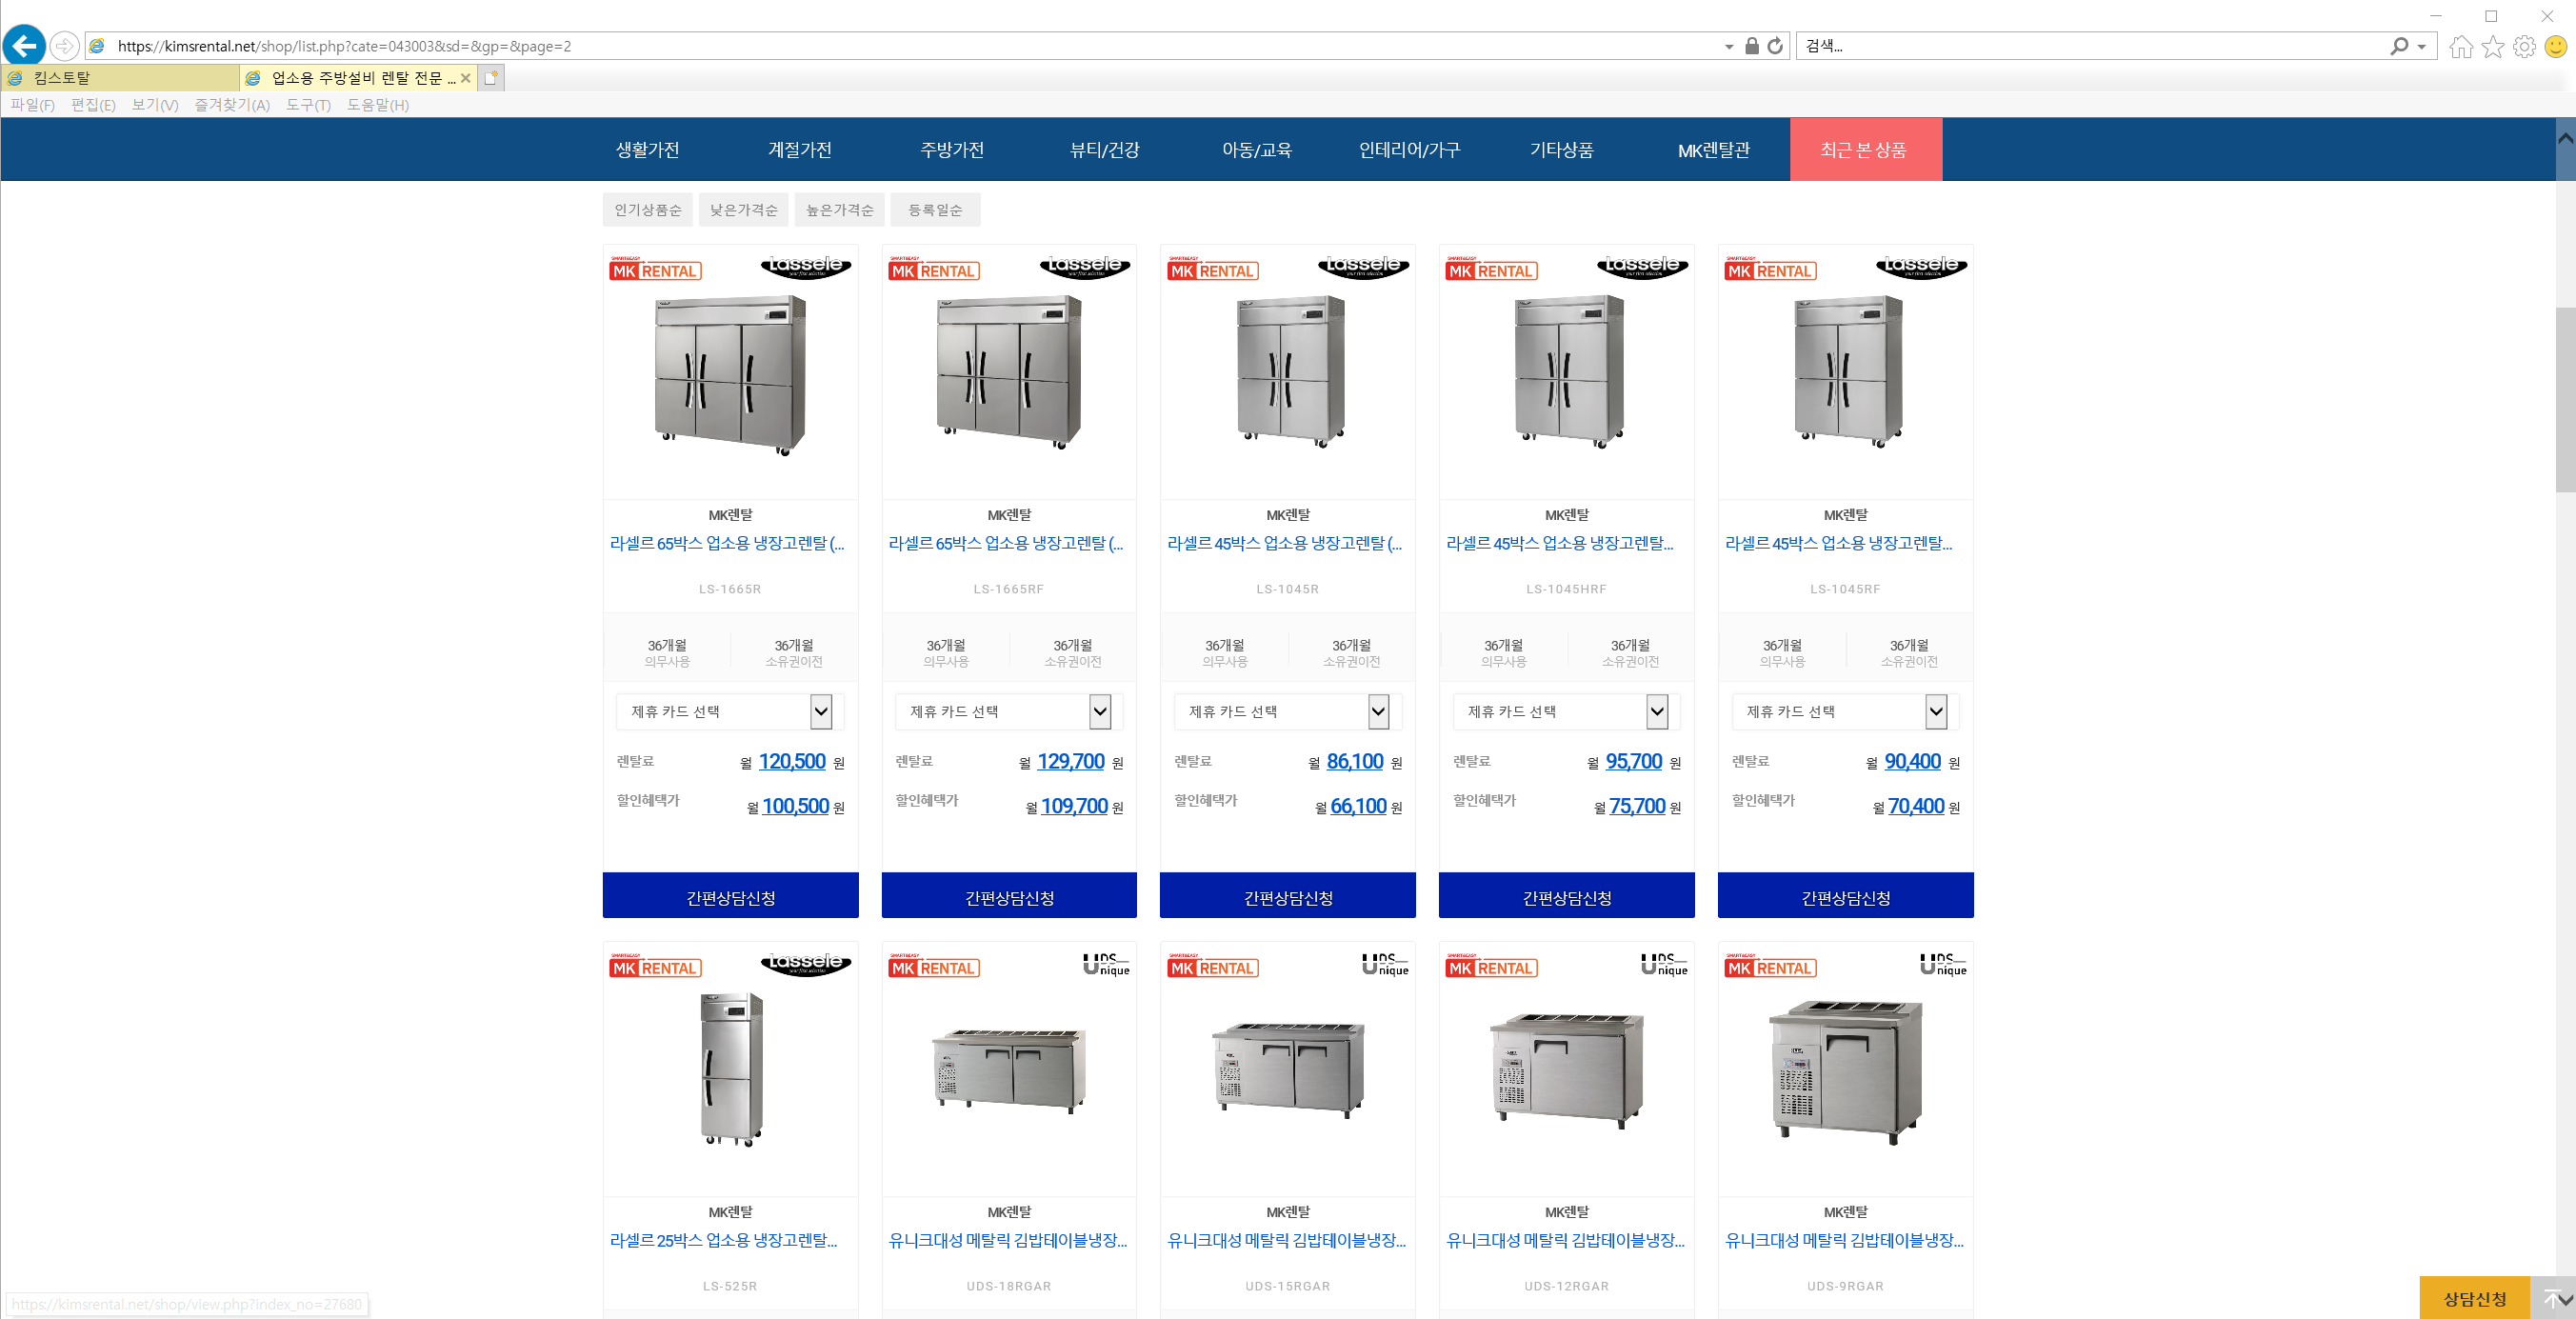
Task: Open 제휴 카드 선택 dropdown for LS-1045R
Action: click(1288, 711)
